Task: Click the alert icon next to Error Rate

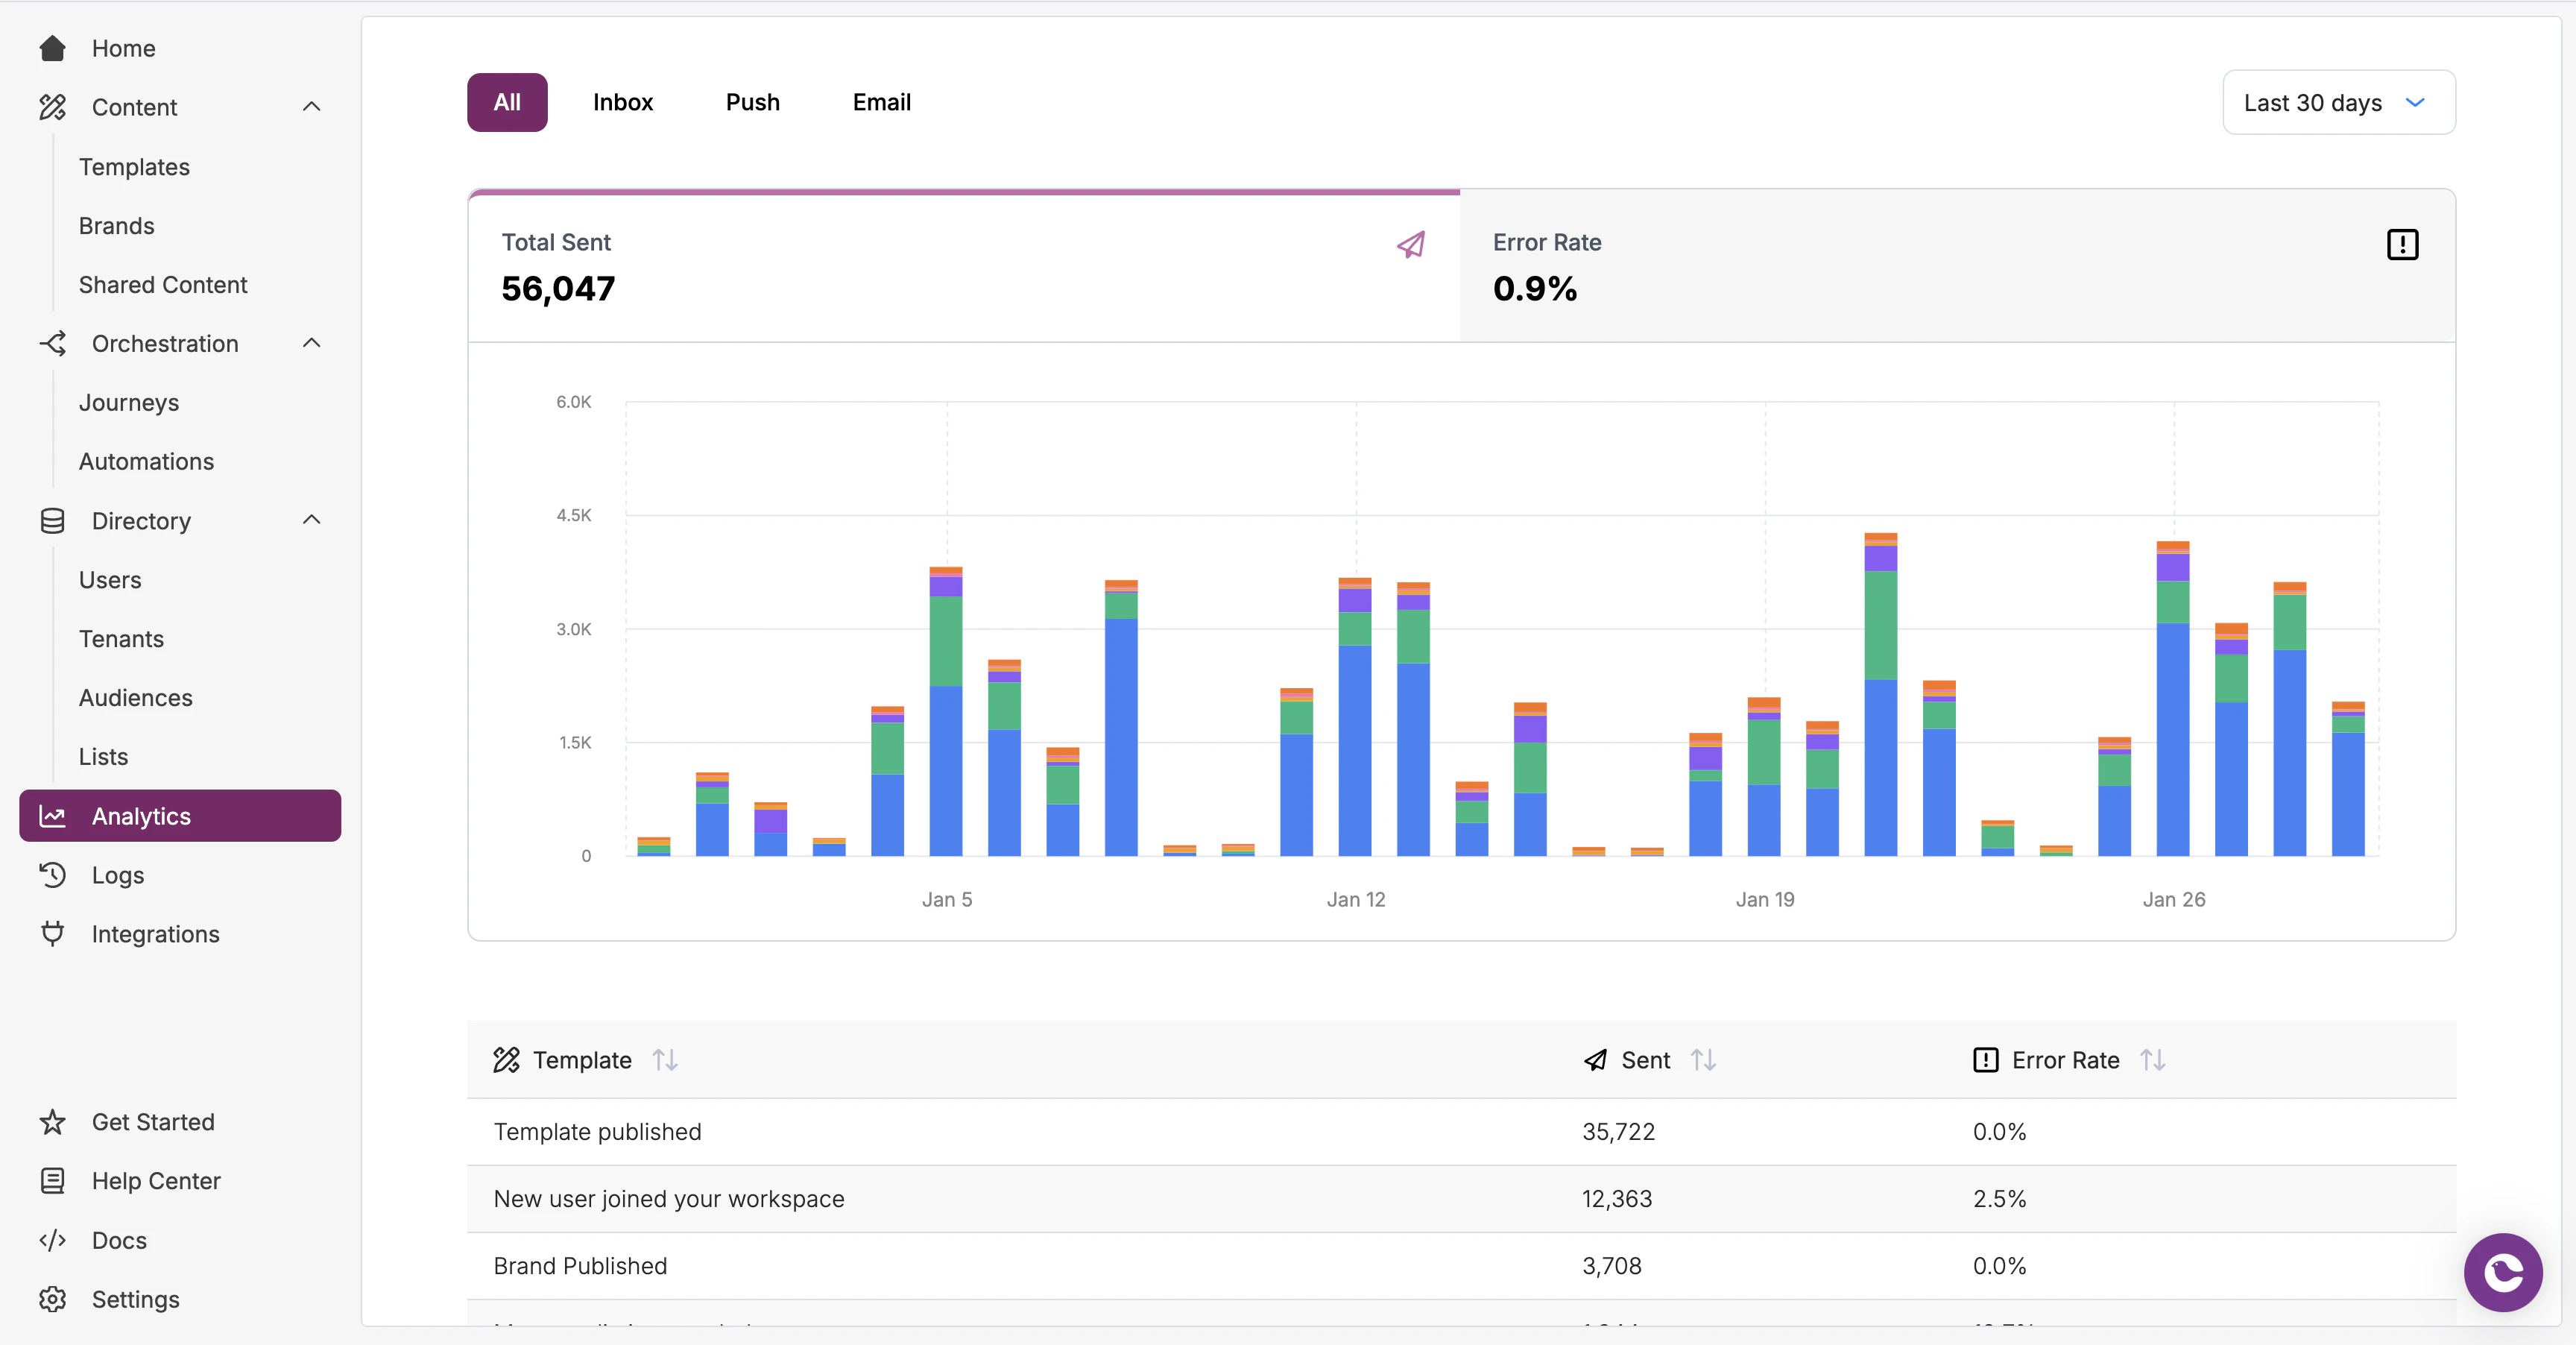Action: (2402, 245)
